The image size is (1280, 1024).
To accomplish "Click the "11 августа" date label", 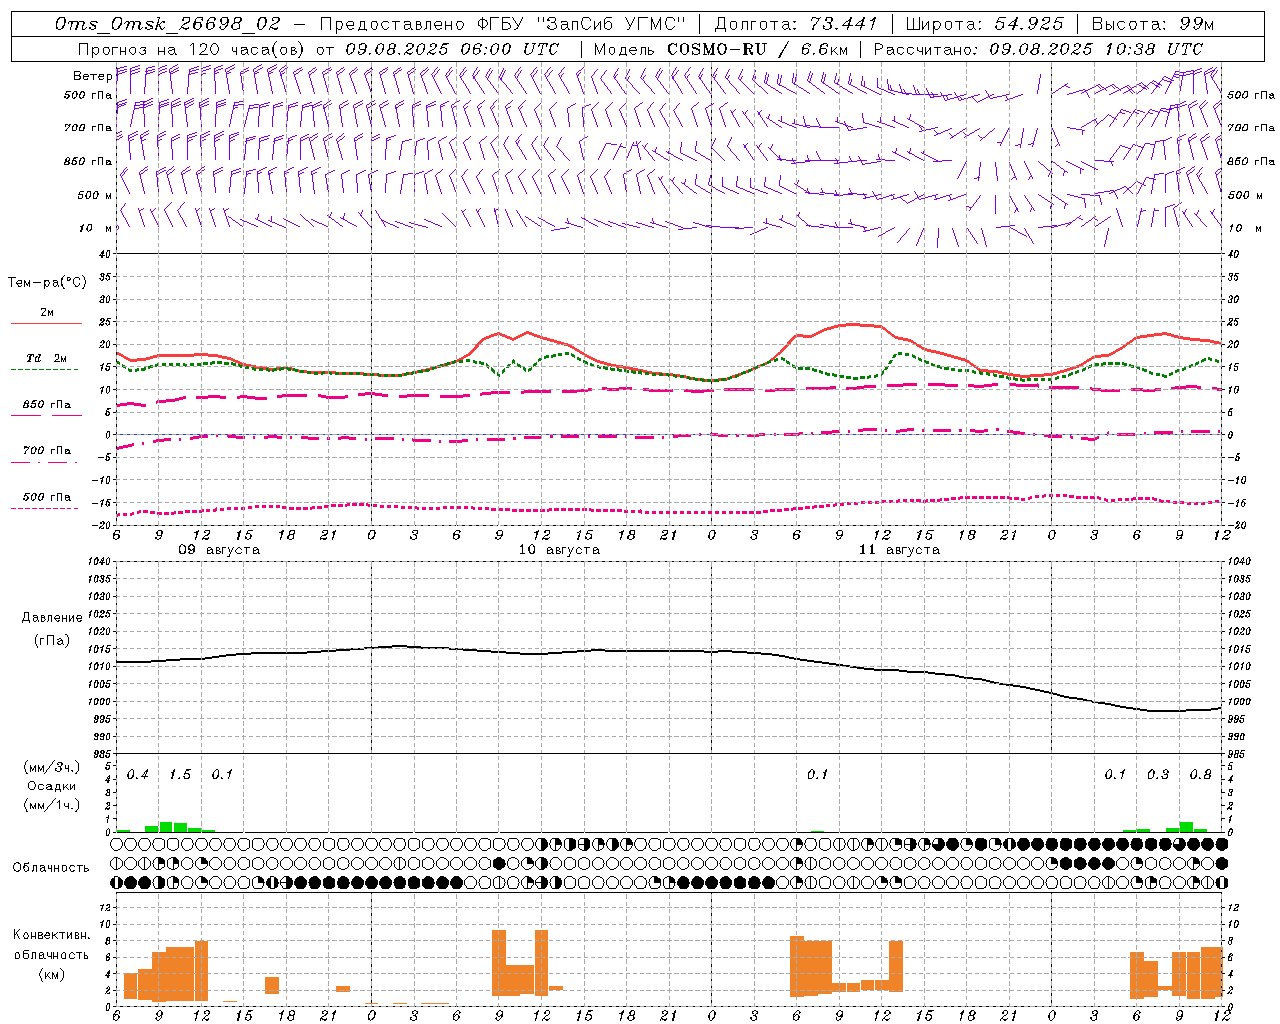I will click(x=899, y=550).
